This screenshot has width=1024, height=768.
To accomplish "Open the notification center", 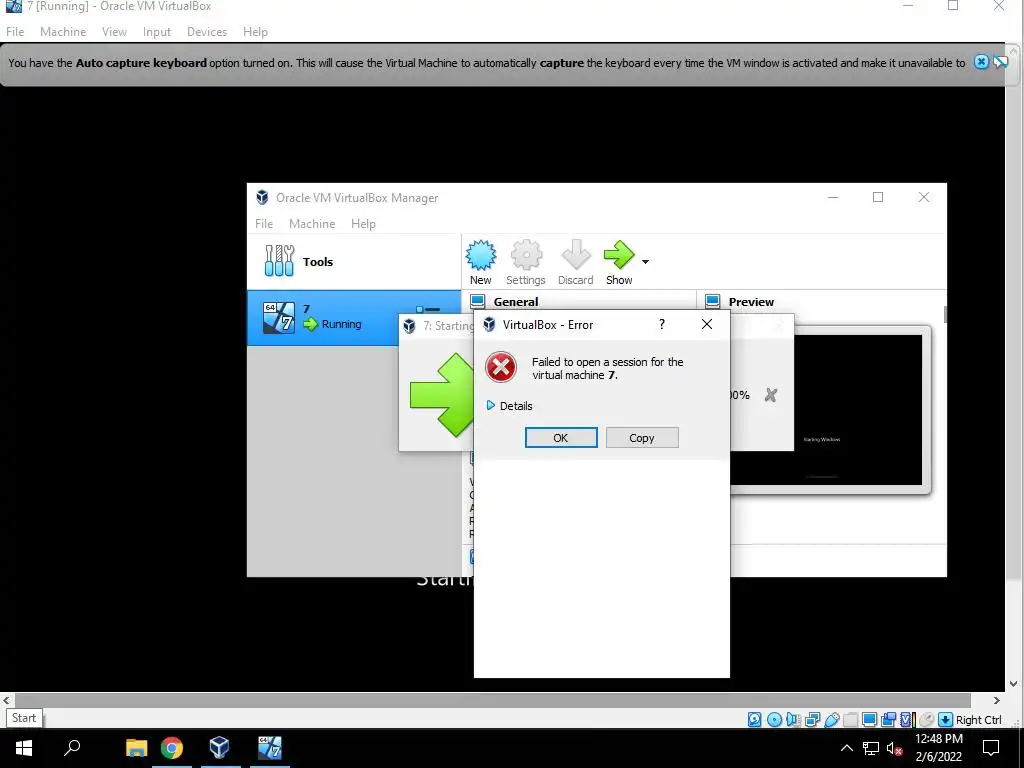I will (x=991, y=748).
